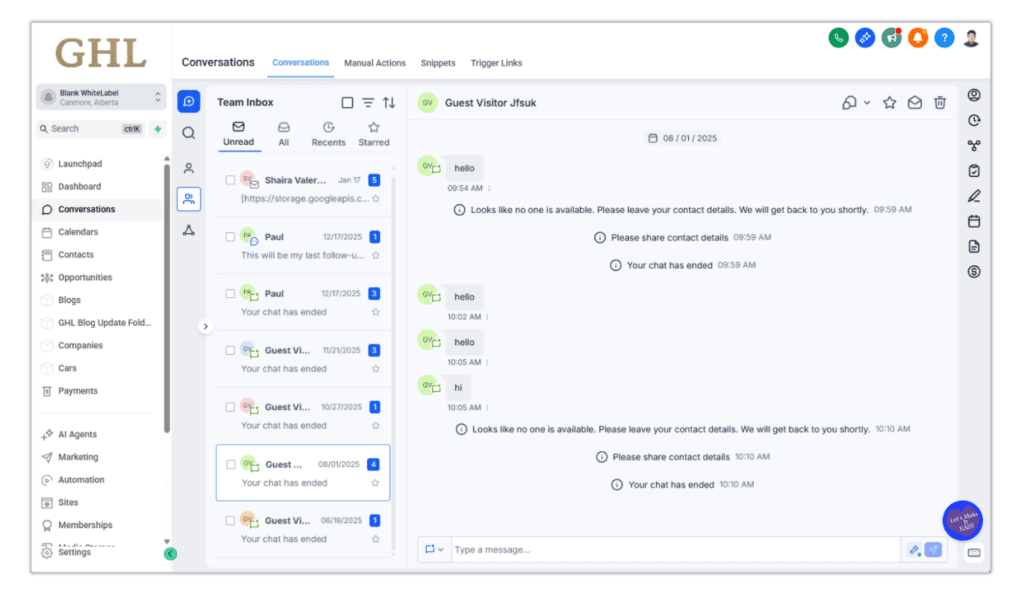Expand the collapsed panel with the chevron arrow
This screenshot has height=596, width=1024.
(206, 326)
